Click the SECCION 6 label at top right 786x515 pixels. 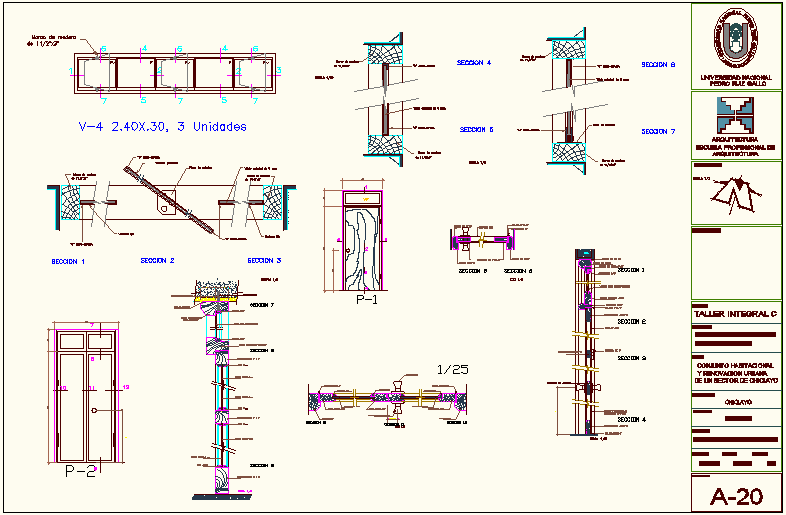click(x=658, y=64)
